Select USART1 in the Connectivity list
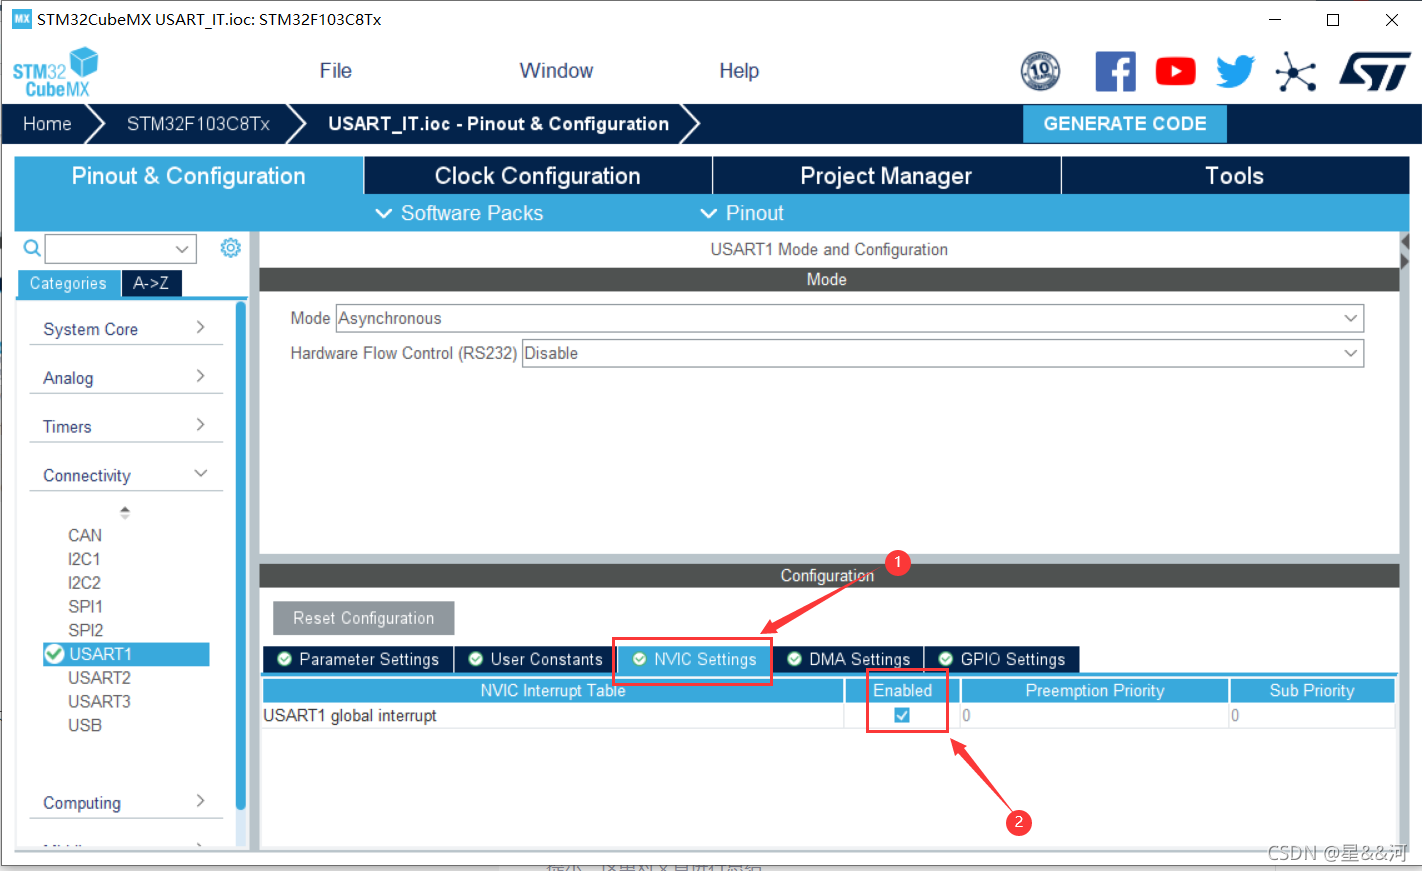 [x=126, y=654]
